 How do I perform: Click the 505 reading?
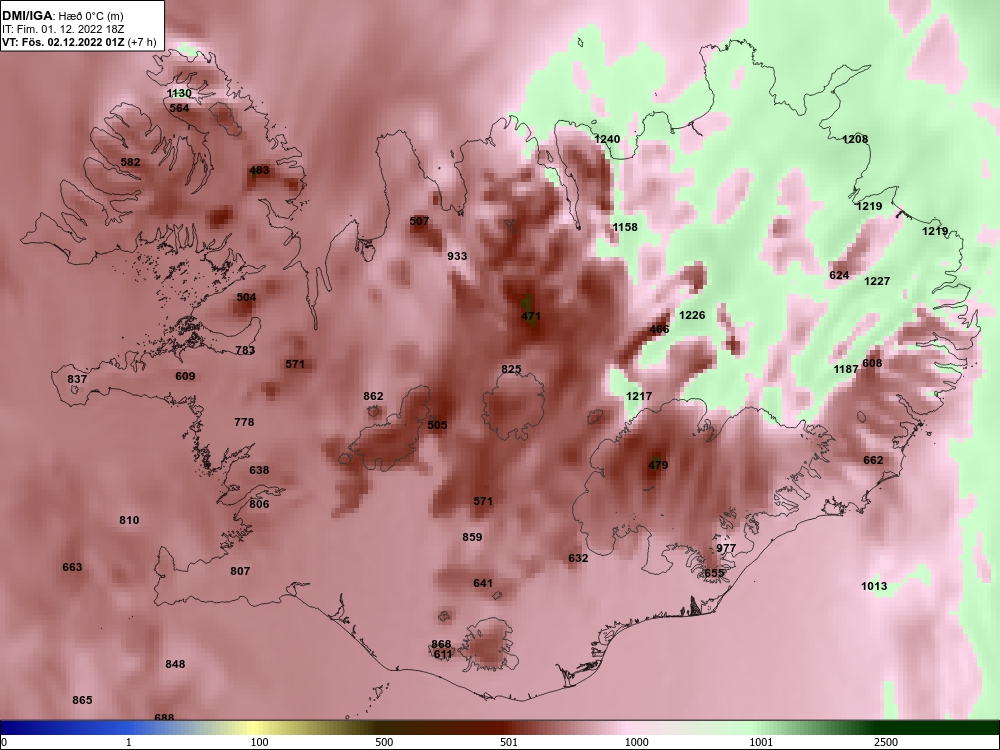coord(438,425)
